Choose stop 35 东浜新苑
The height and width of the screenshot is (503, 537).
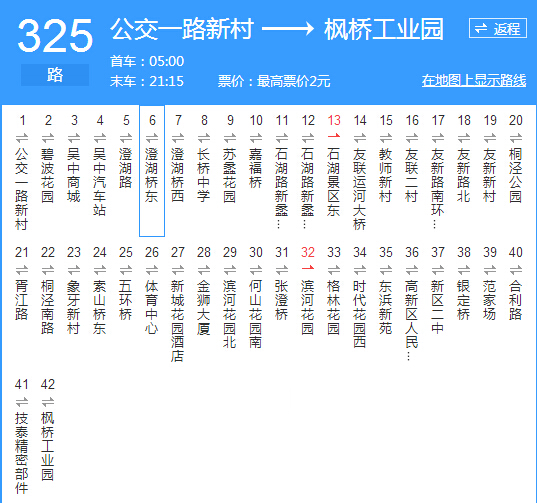point(386,307)
